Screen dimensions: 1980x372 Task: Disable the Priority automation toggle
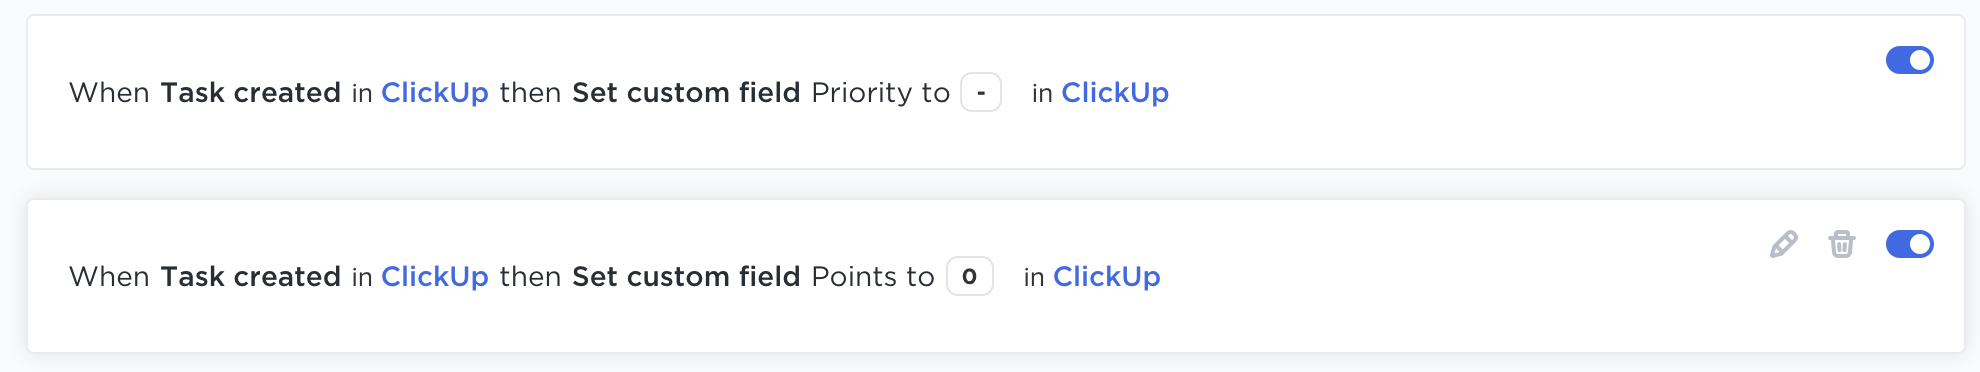coord(1909,60)
